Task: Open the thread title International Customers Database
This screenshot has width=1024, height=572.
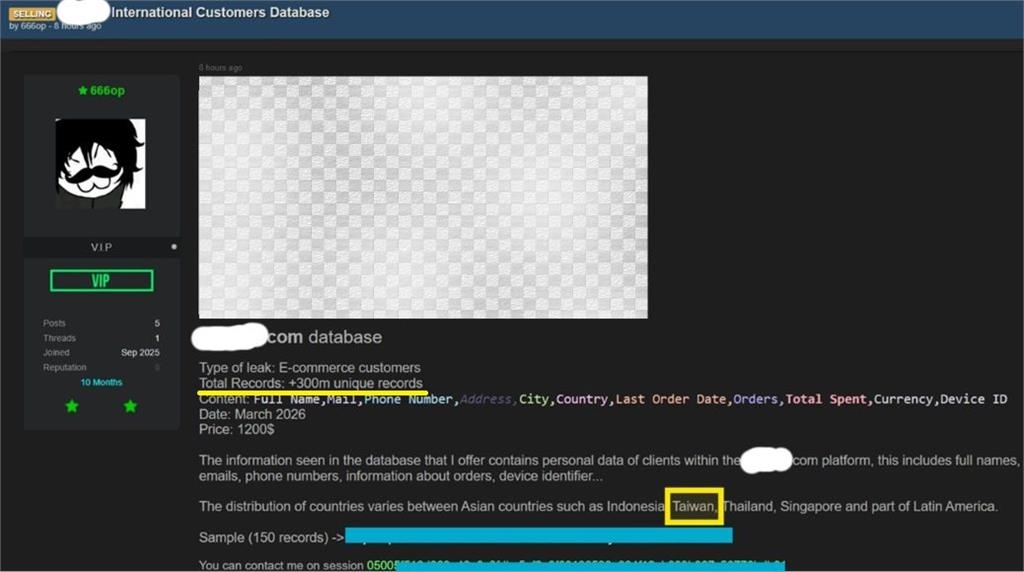Action: coord(220,12)
